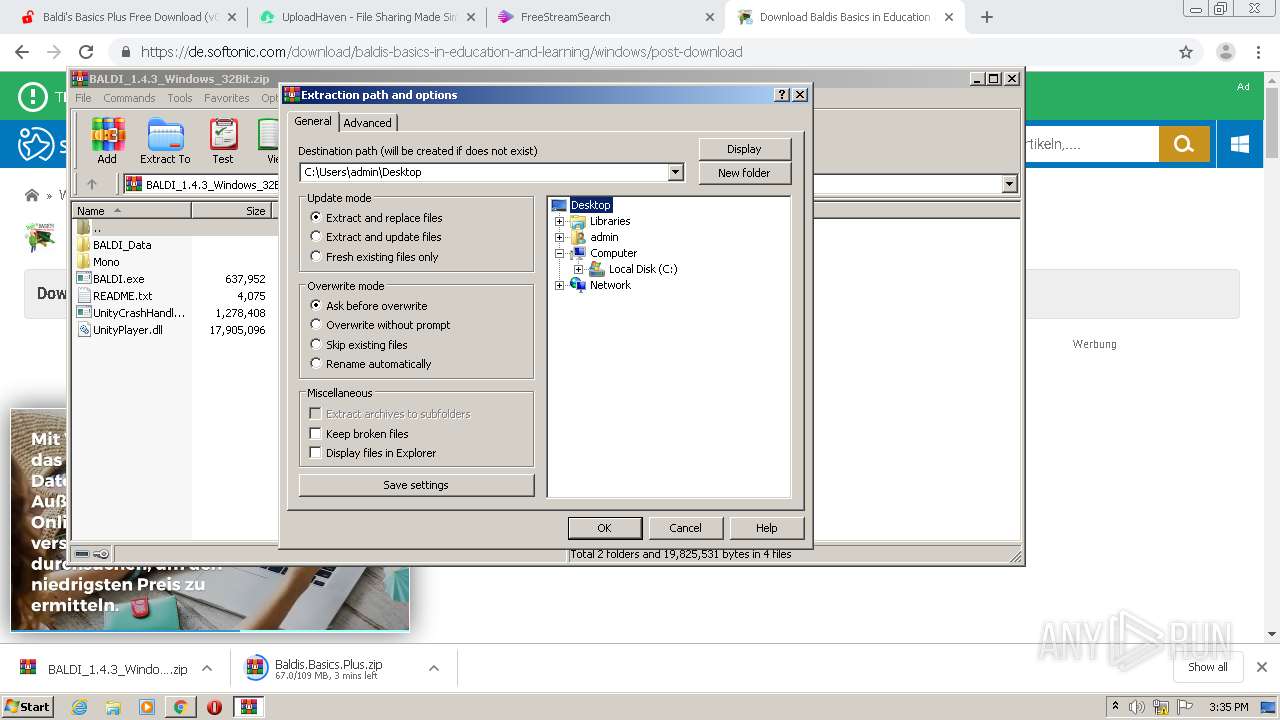Open the context help question mark in dialog
This screenshot has height=720, width=1280.
pyautogui.click(x=782, y=95)
